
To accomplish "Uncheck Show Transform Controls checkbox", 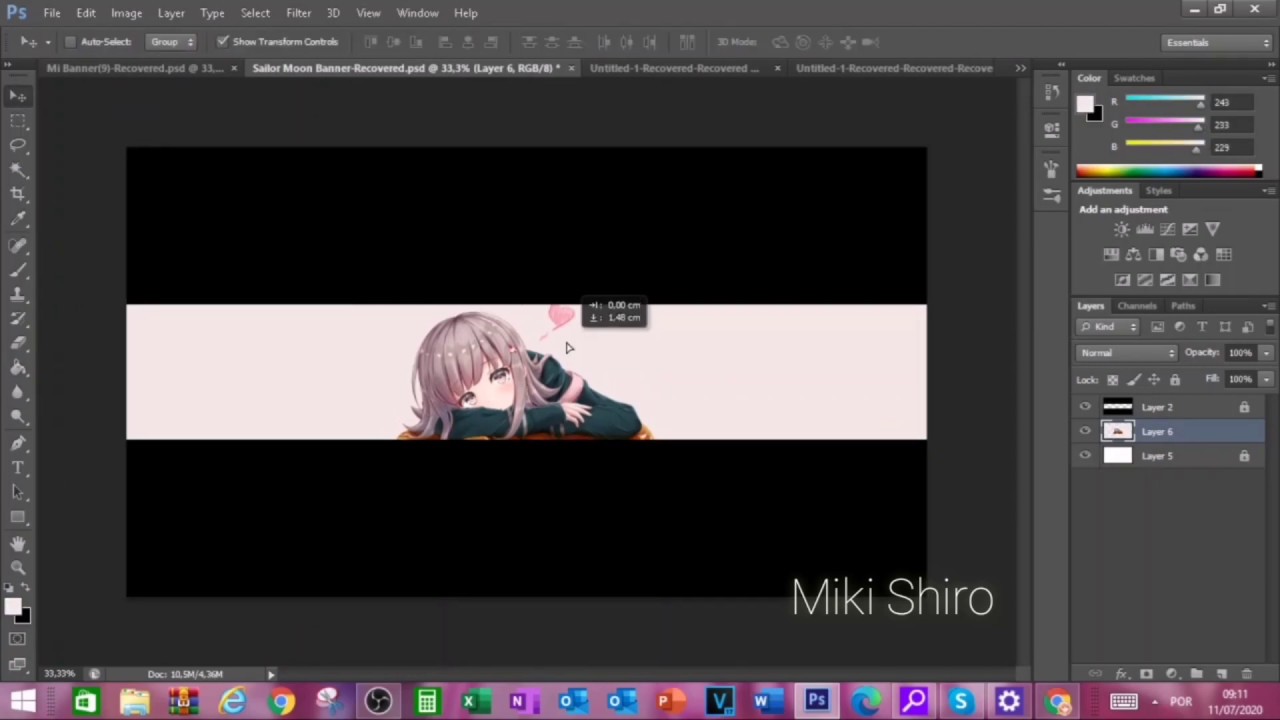I will [x=223, y=42].
